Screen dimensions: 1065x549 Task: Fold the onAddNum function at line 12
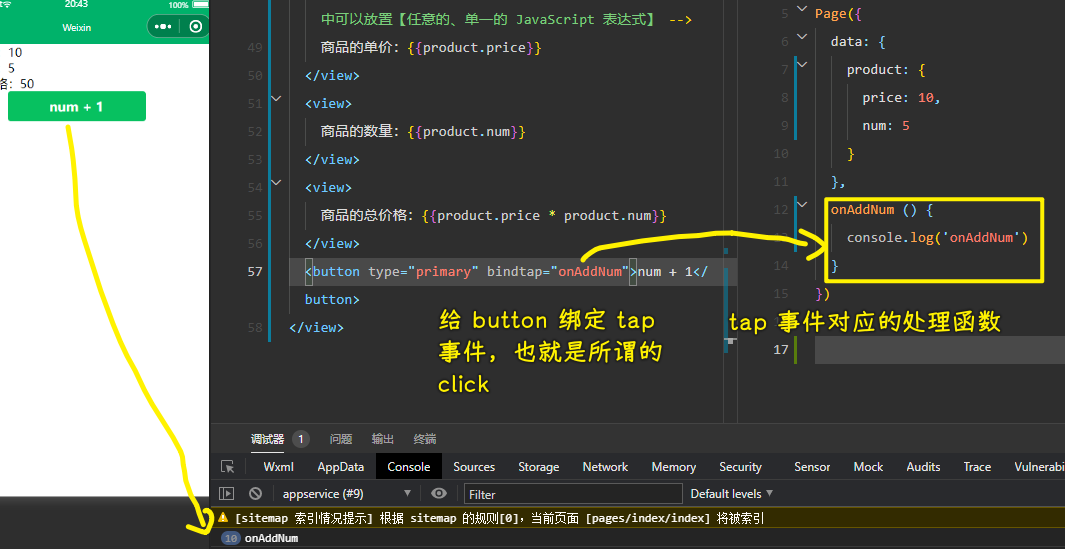802,204
